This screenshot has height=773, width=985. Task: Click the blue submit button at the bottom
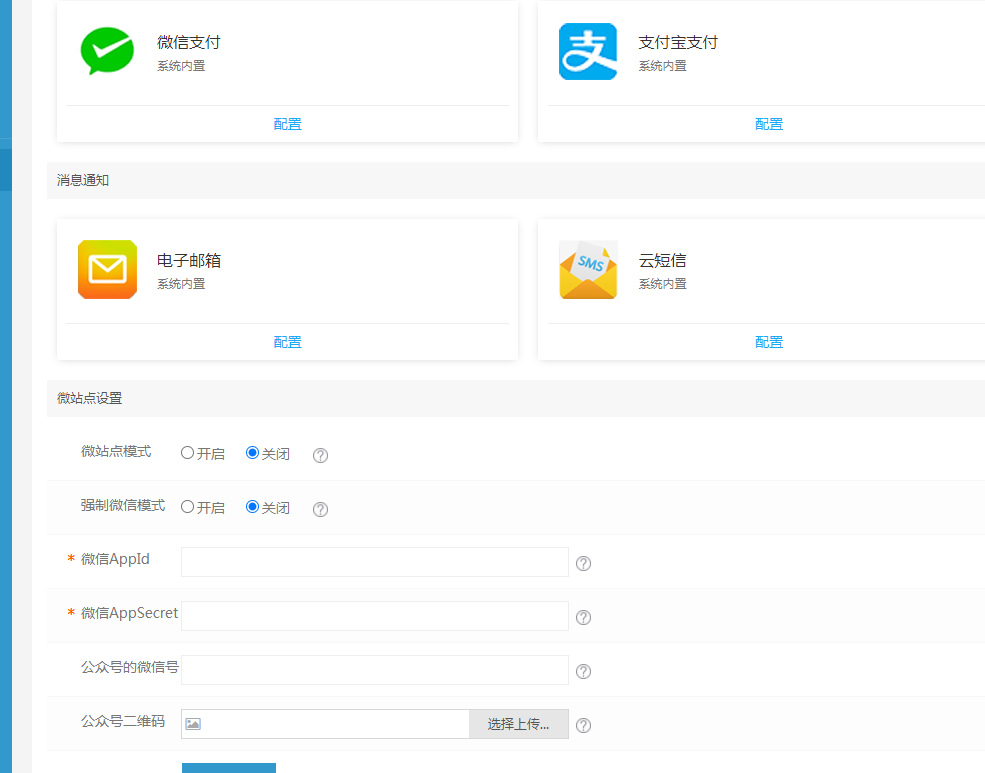228,769
